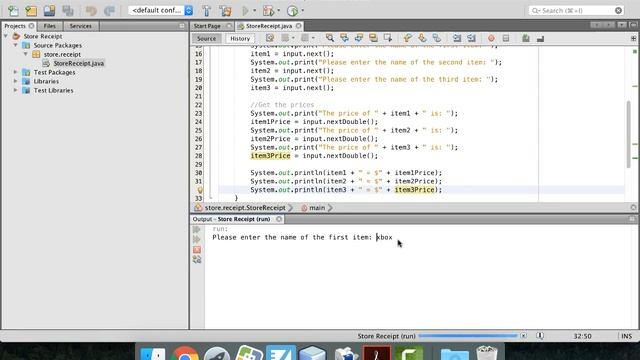Click the Find Previous Occurrence icon

pyautogui.click(x=344, y=38)
